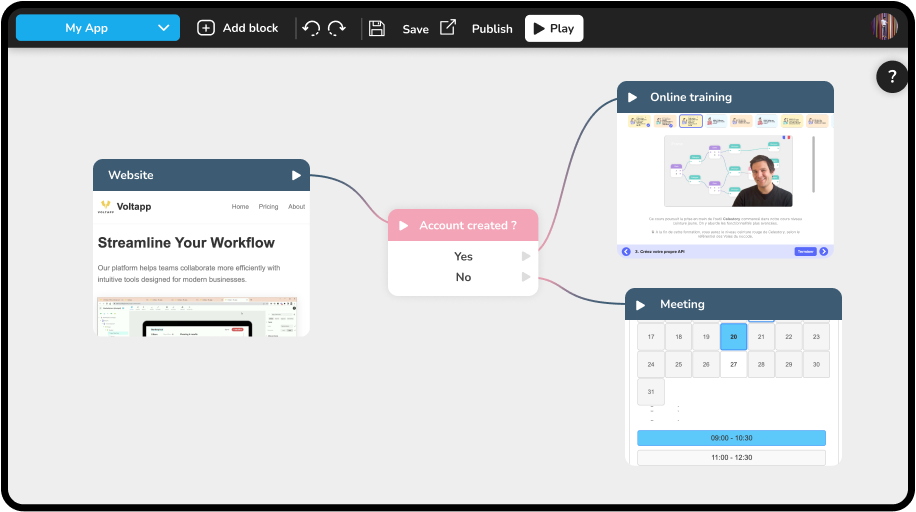Viewport: 916px width, 512px height.
Task: Select day 31 in Meeting calendar
Action: [651, 392]
